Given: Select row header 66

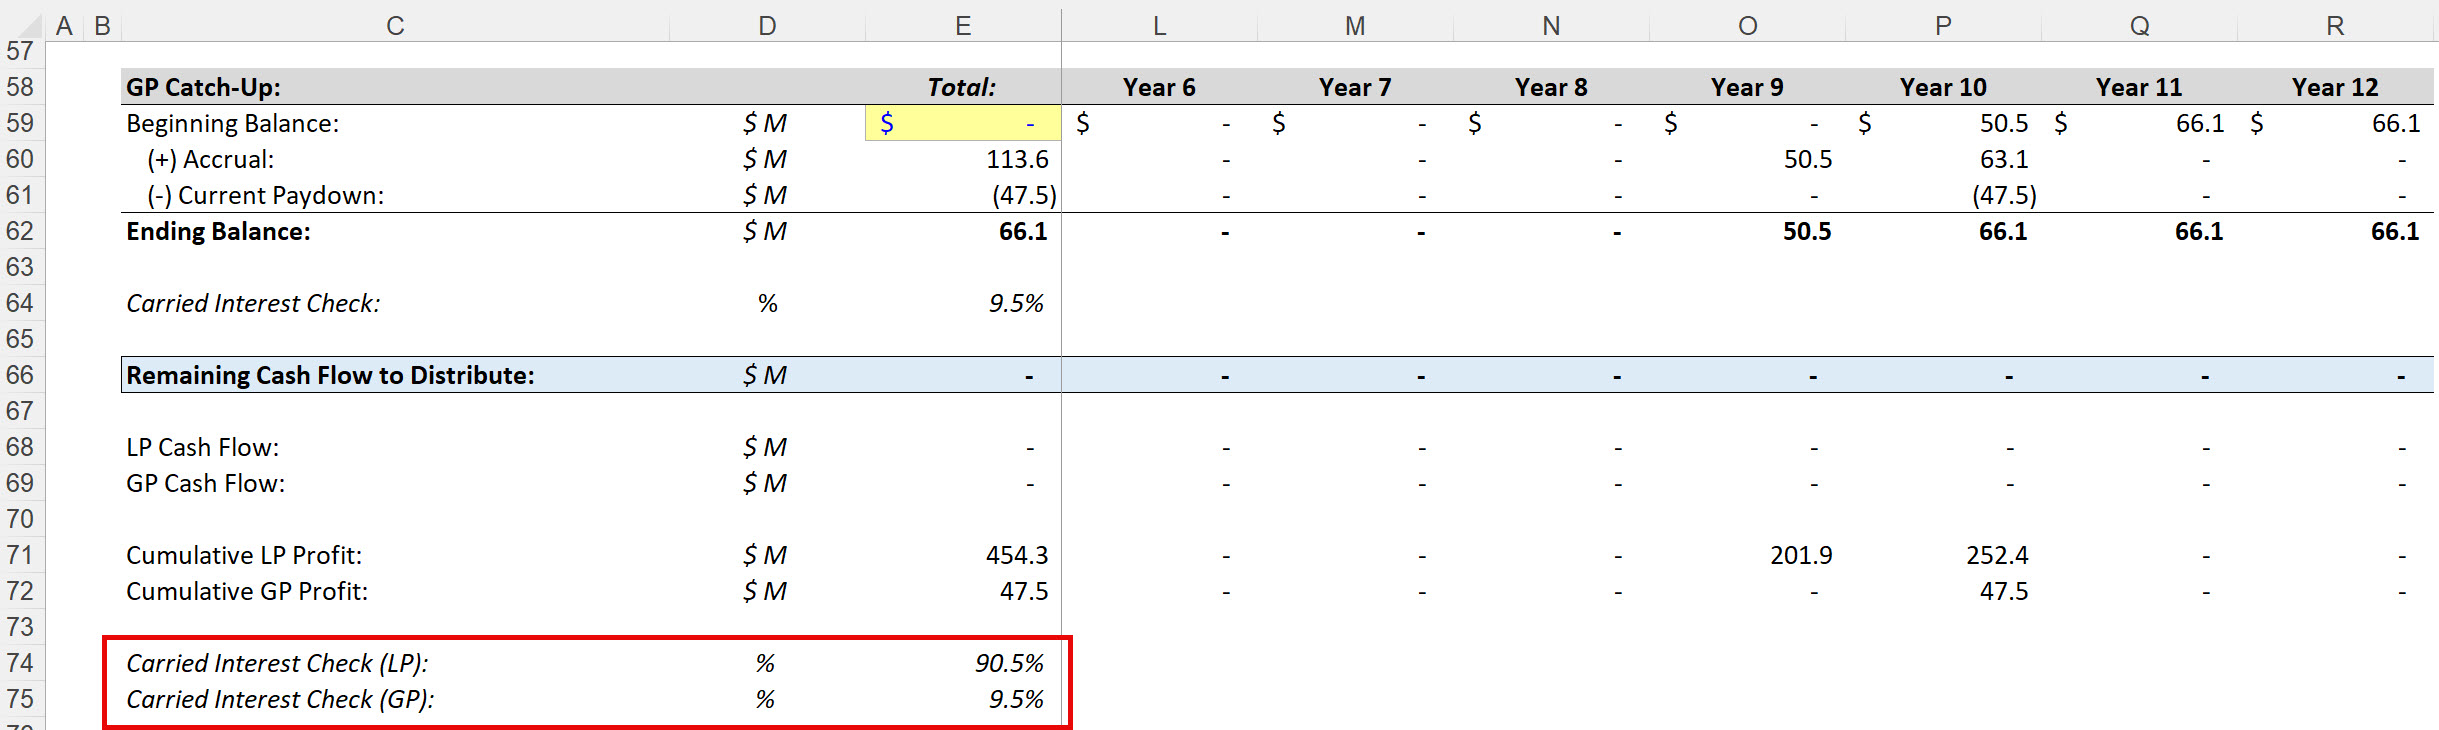Looking at the screenshot, I should pos(21,375).
